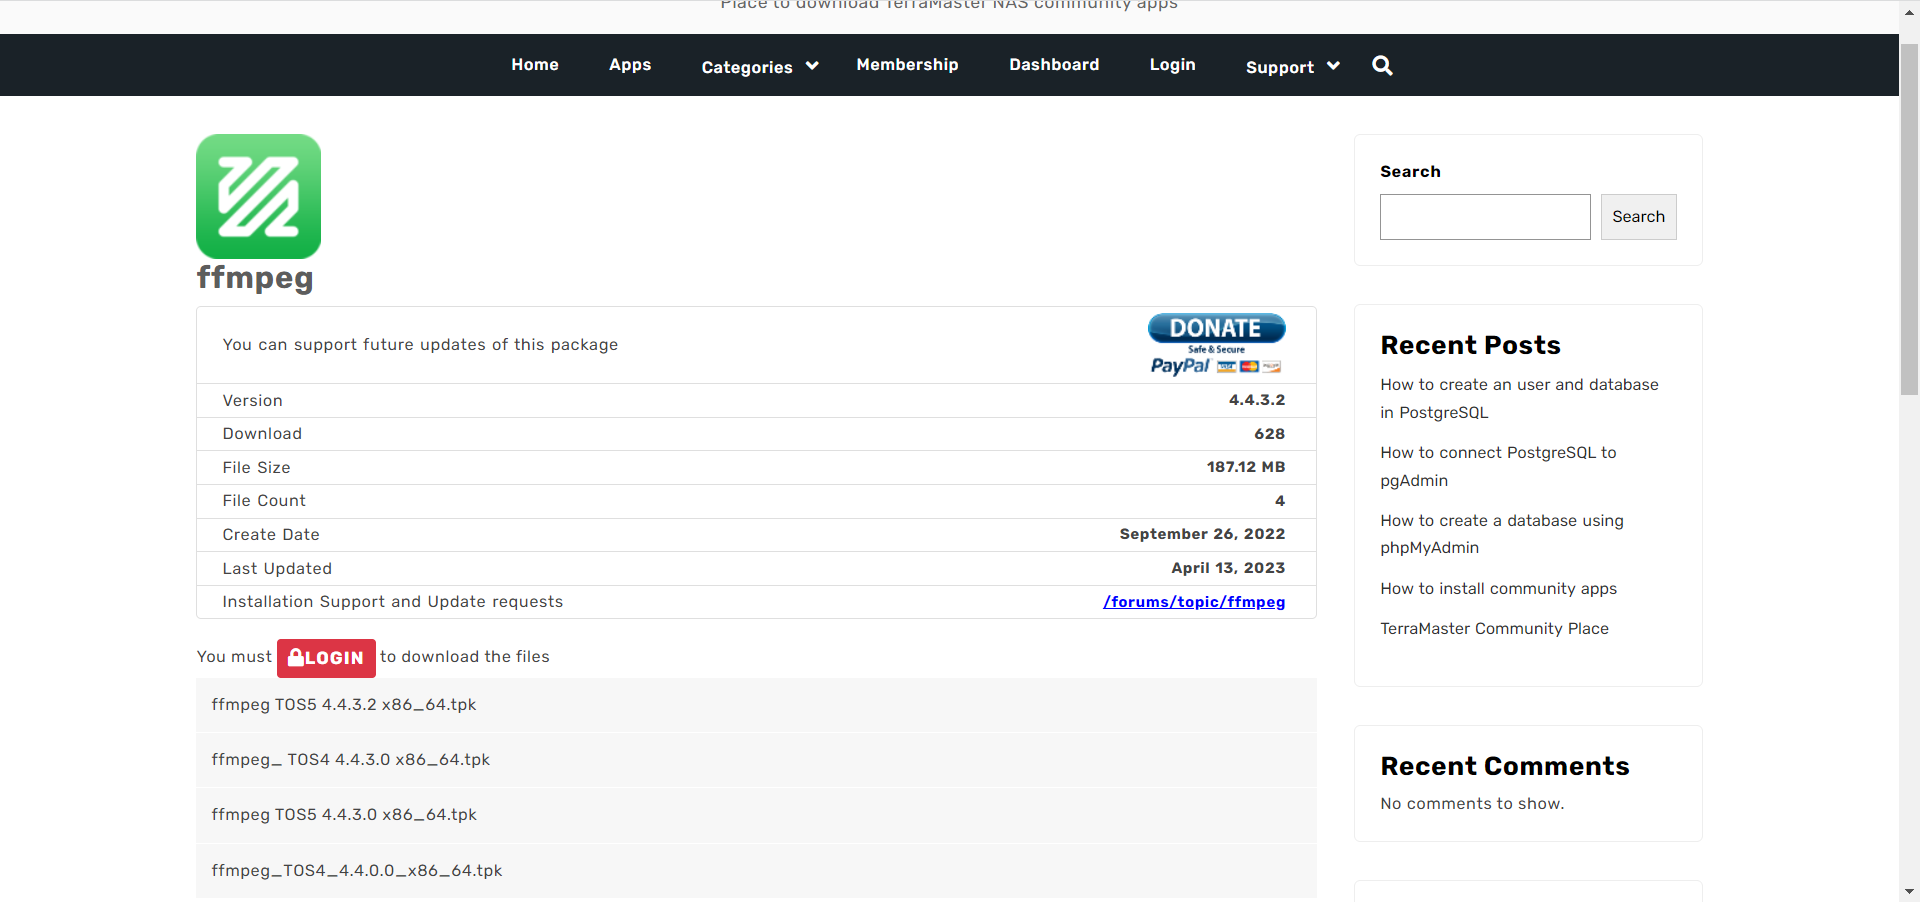1920x902 pixels.
Task: Select file ffmpeg_TOS4_4.4.0.0_x86_64.tpk
Action: 756,871
